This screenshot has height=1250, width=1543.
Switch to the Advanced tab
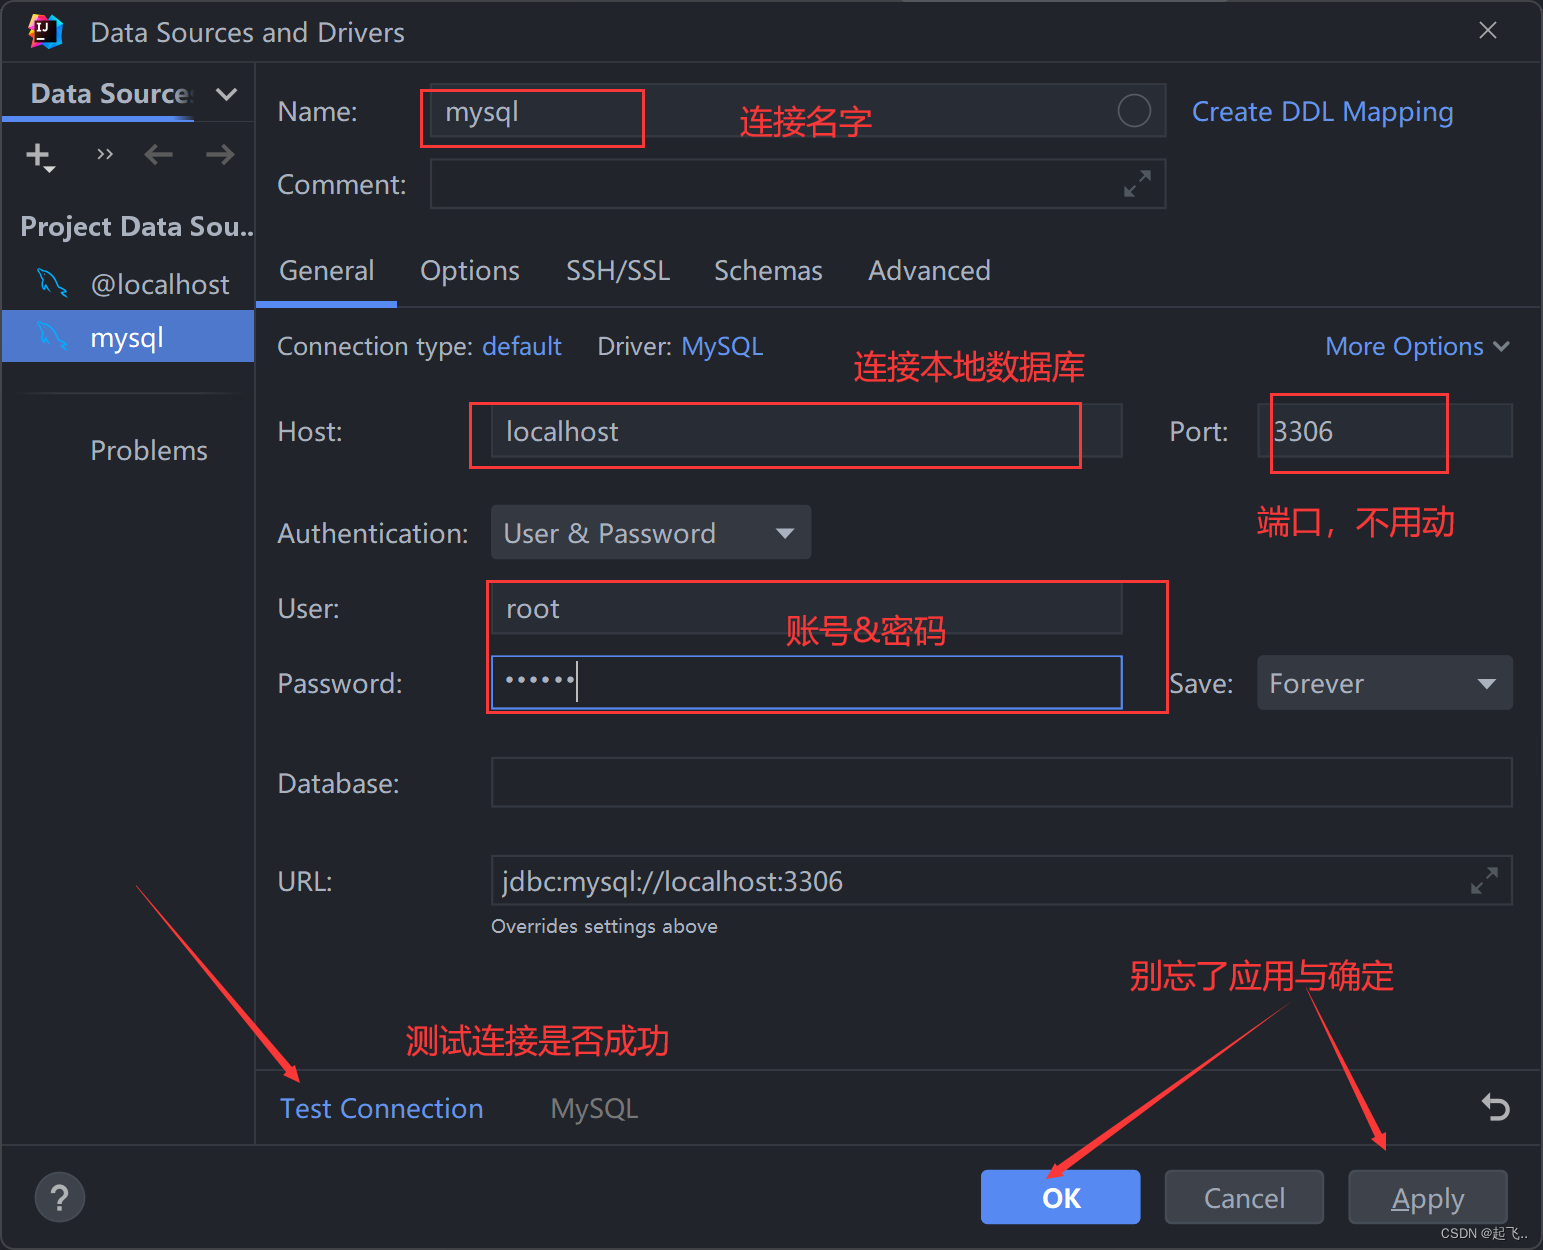click(929, 271)
